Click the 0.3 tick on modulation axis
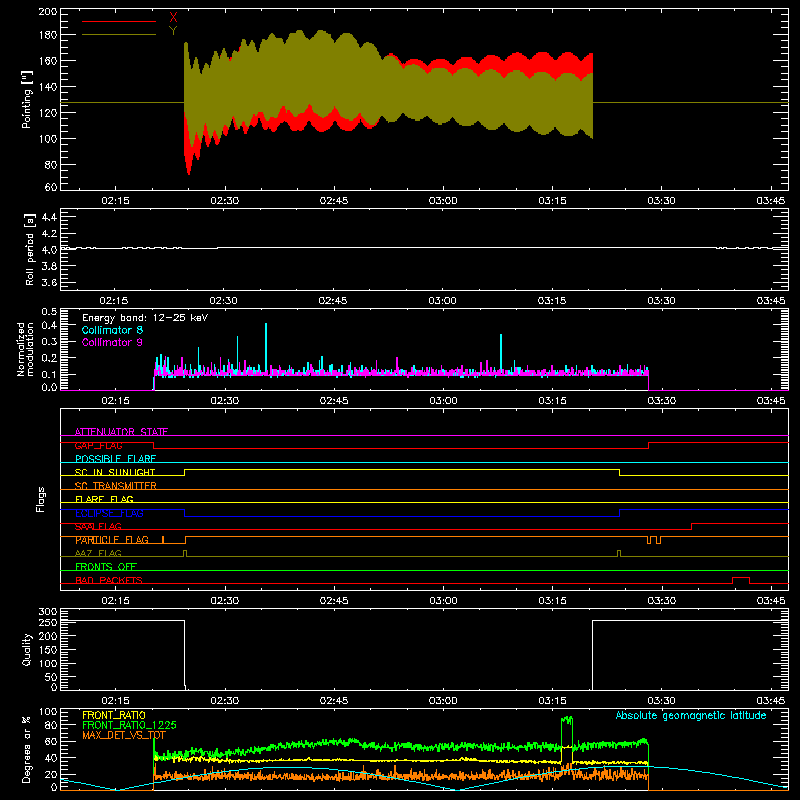This screenshot has height=800, width=800. click(x=49, y=341)
